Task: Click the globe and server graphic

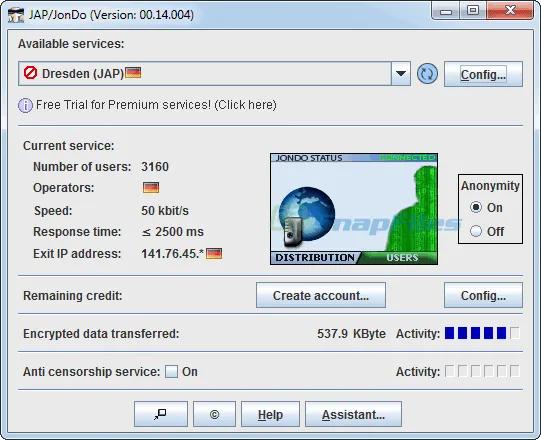Action: click(x=306, y=217)
